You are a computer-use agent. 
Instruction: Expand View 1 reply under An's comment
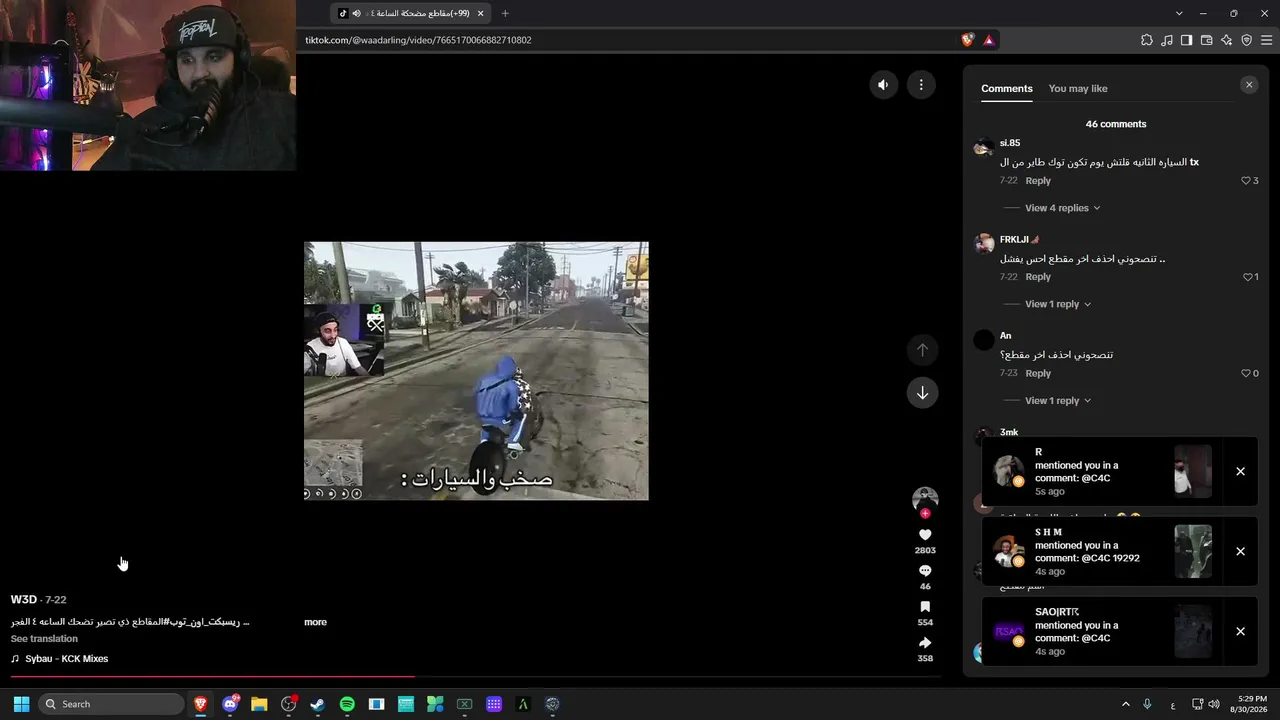click(x=1057, y=401)
